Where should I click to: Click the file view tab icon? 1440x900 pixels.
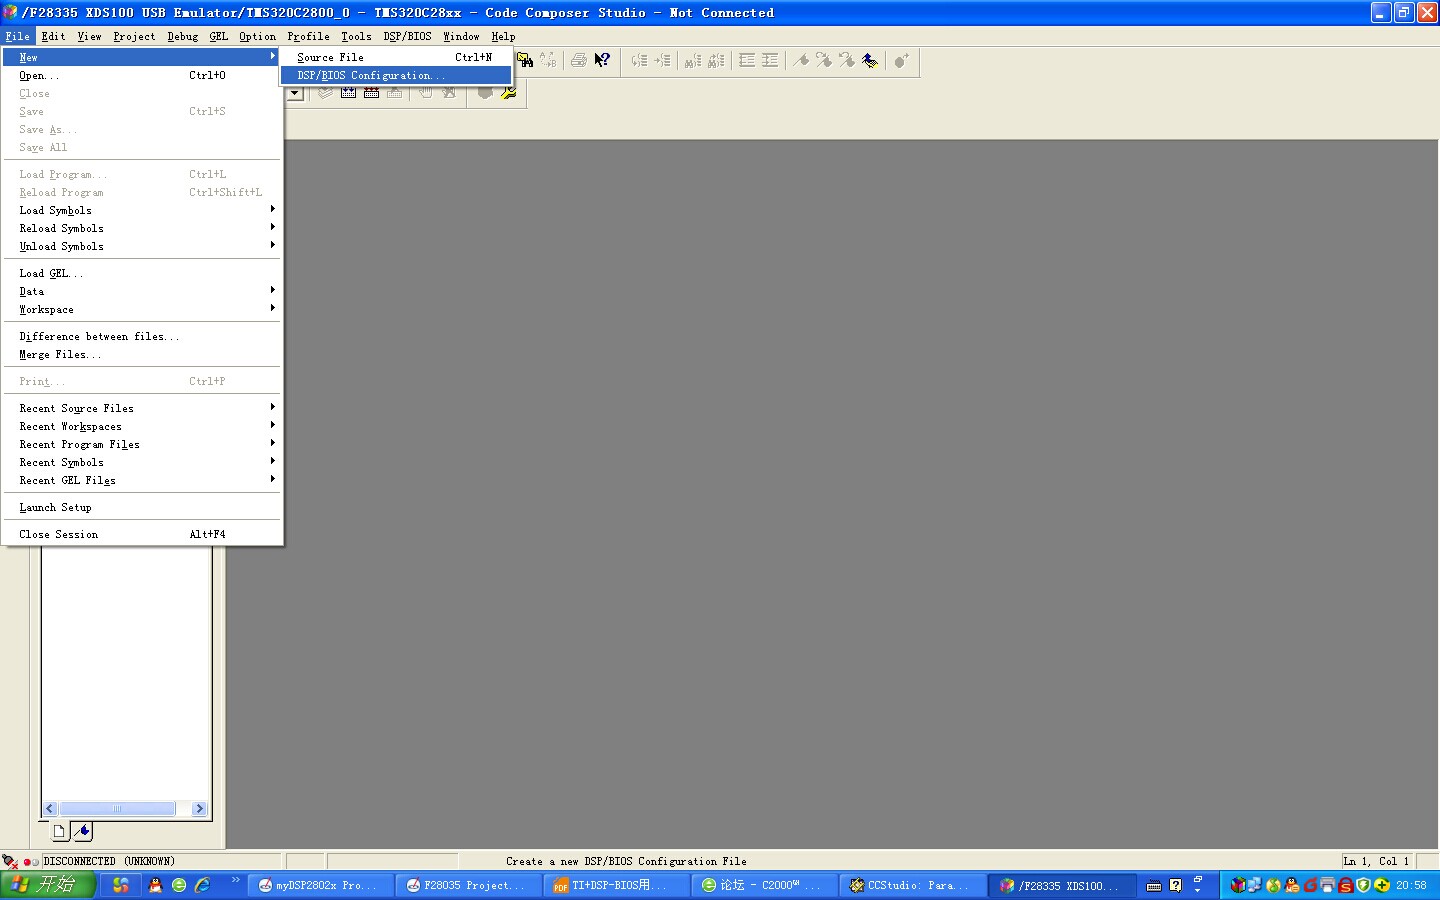(x=59, y=831)
